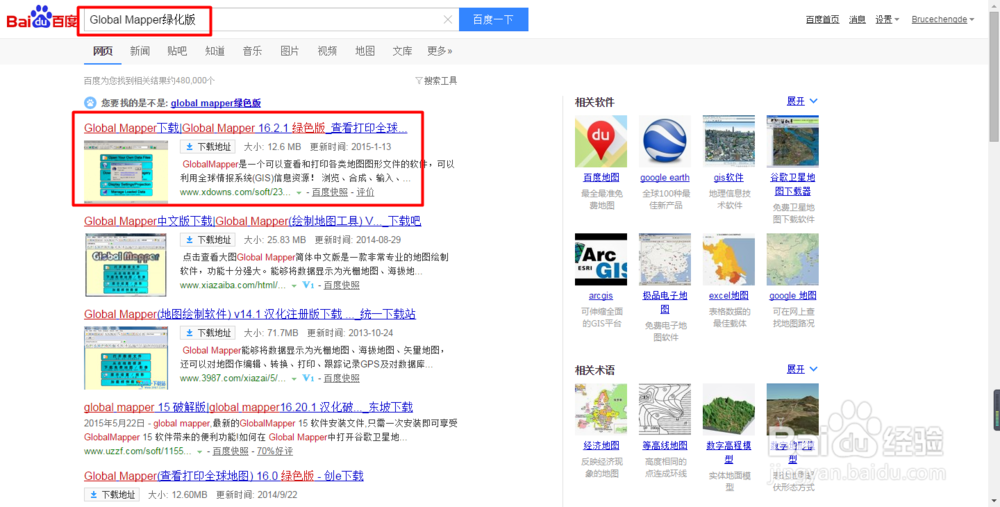
Task: Switch to the 贴吧 tab
Action: pos(177,51)
